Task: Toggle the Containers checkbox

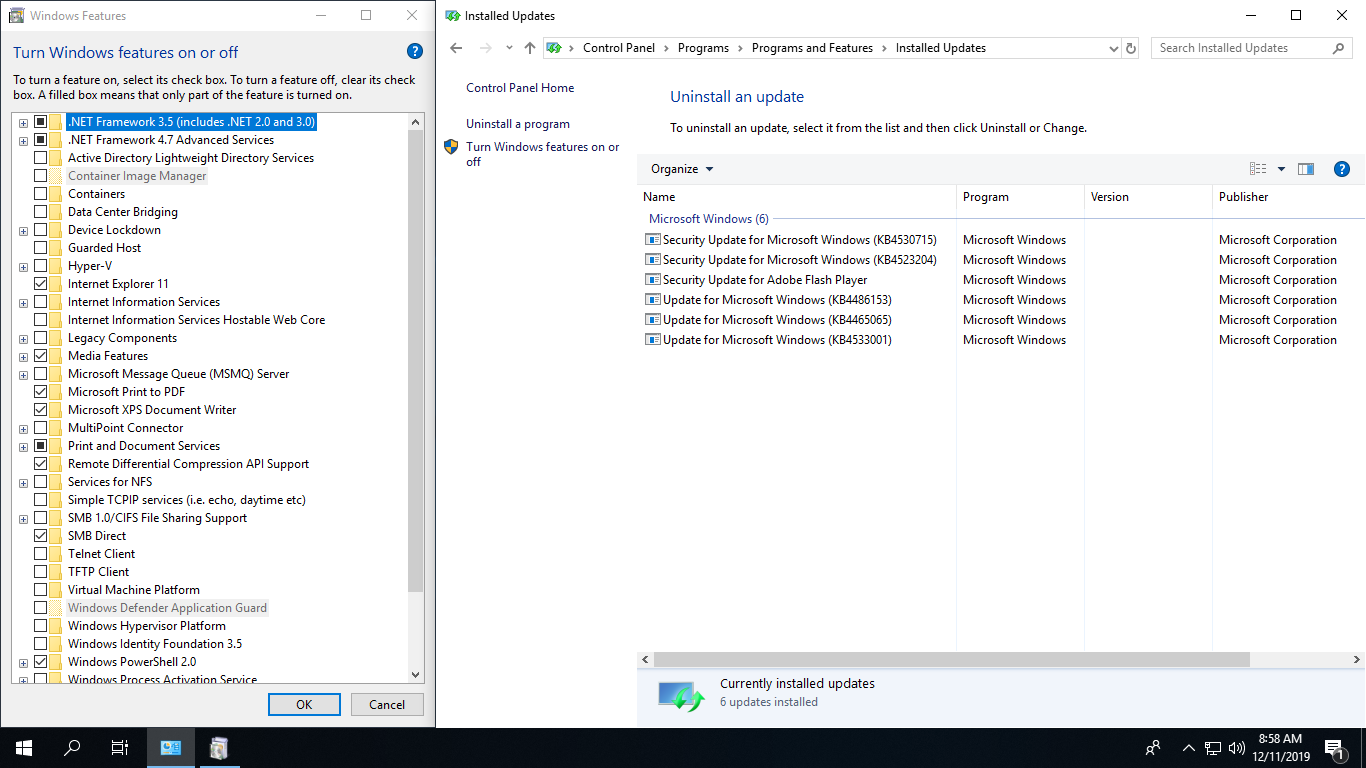Action: 41,194
